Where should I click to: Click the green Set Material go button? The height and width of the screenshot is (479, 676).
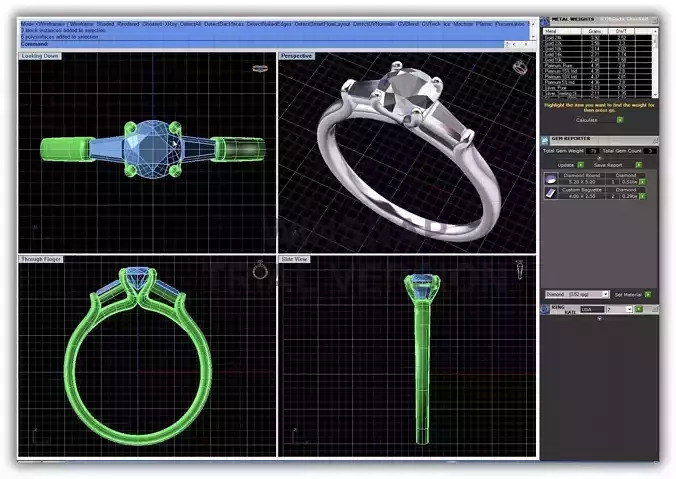click(648, 294)
